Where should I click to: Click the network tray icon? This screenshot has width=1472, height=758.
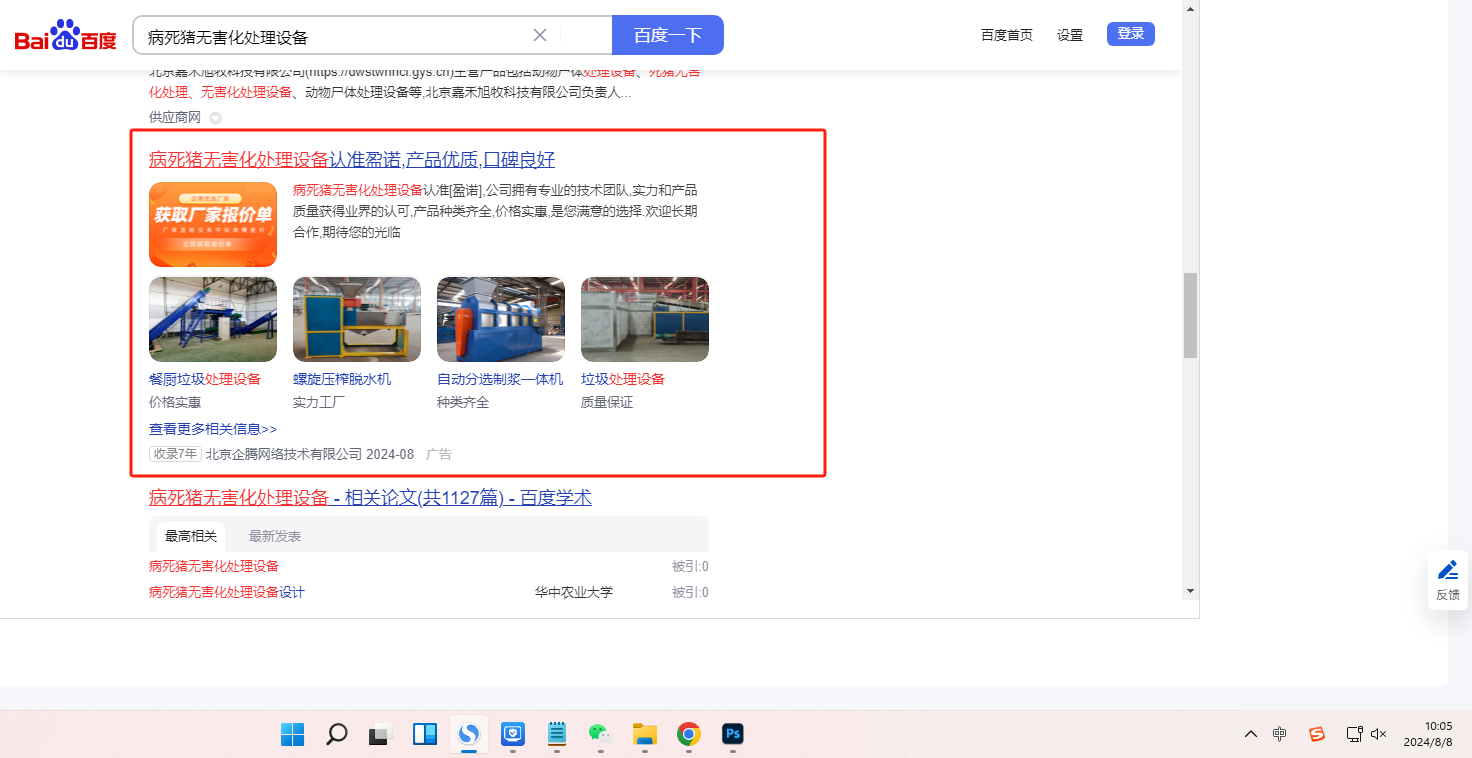click(1355, 734)
